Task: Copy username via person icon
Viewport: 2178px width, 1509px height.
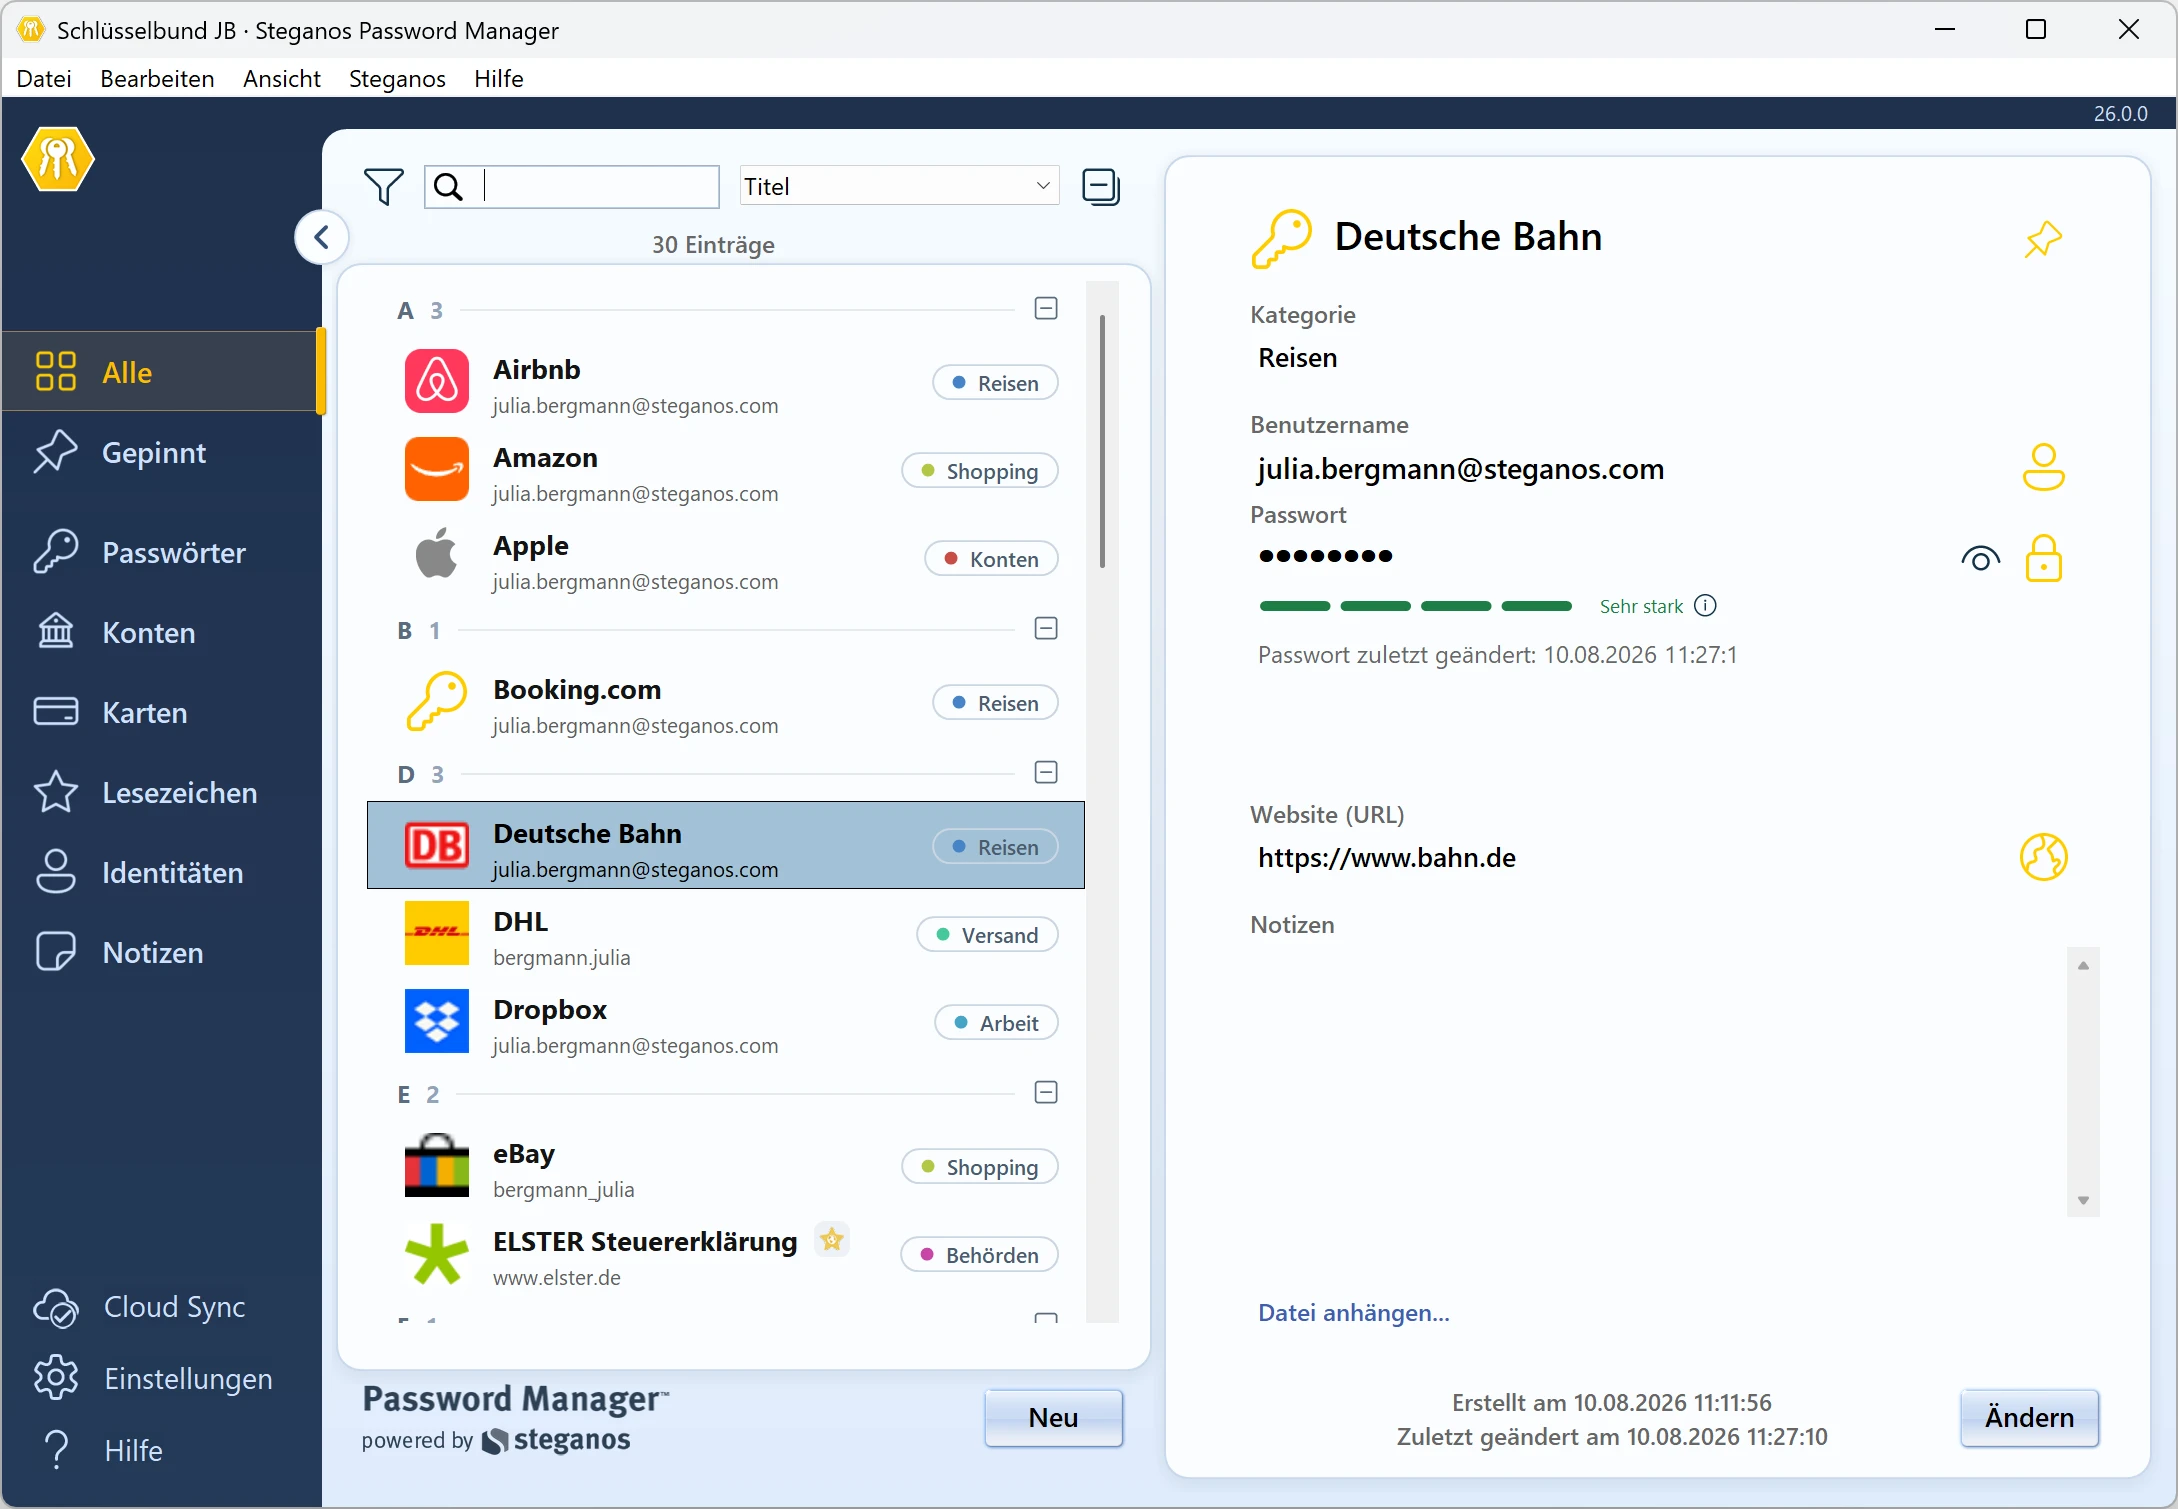Action: (x=2043, y=467)
